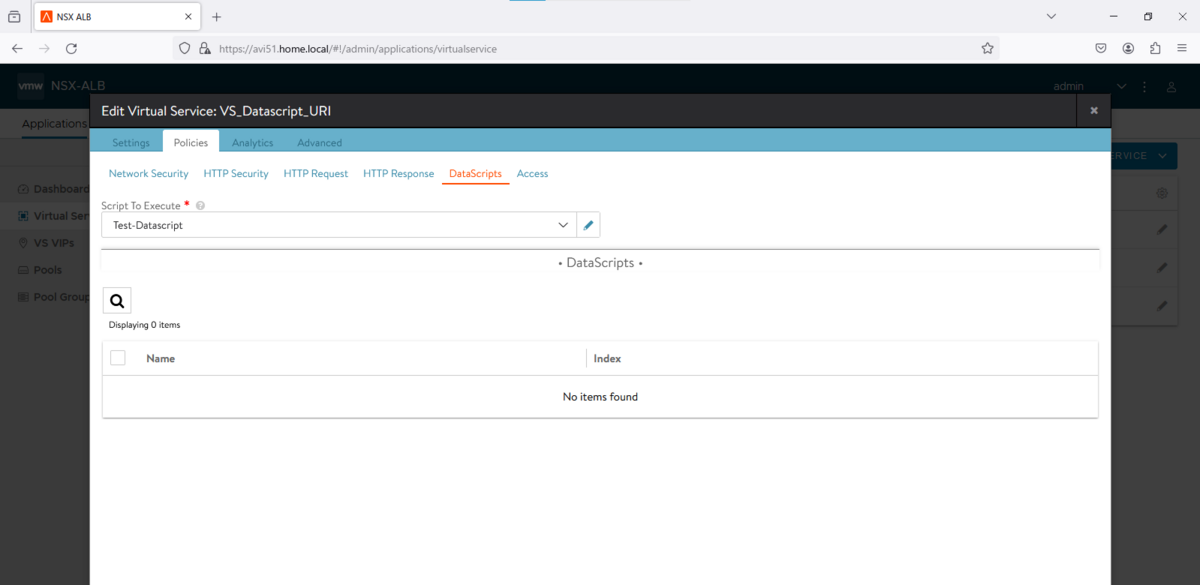The width and height of the screenshot is (1200, 585).
Task: Open VS VIPs in the sidebar
Action: pos(48,243)
